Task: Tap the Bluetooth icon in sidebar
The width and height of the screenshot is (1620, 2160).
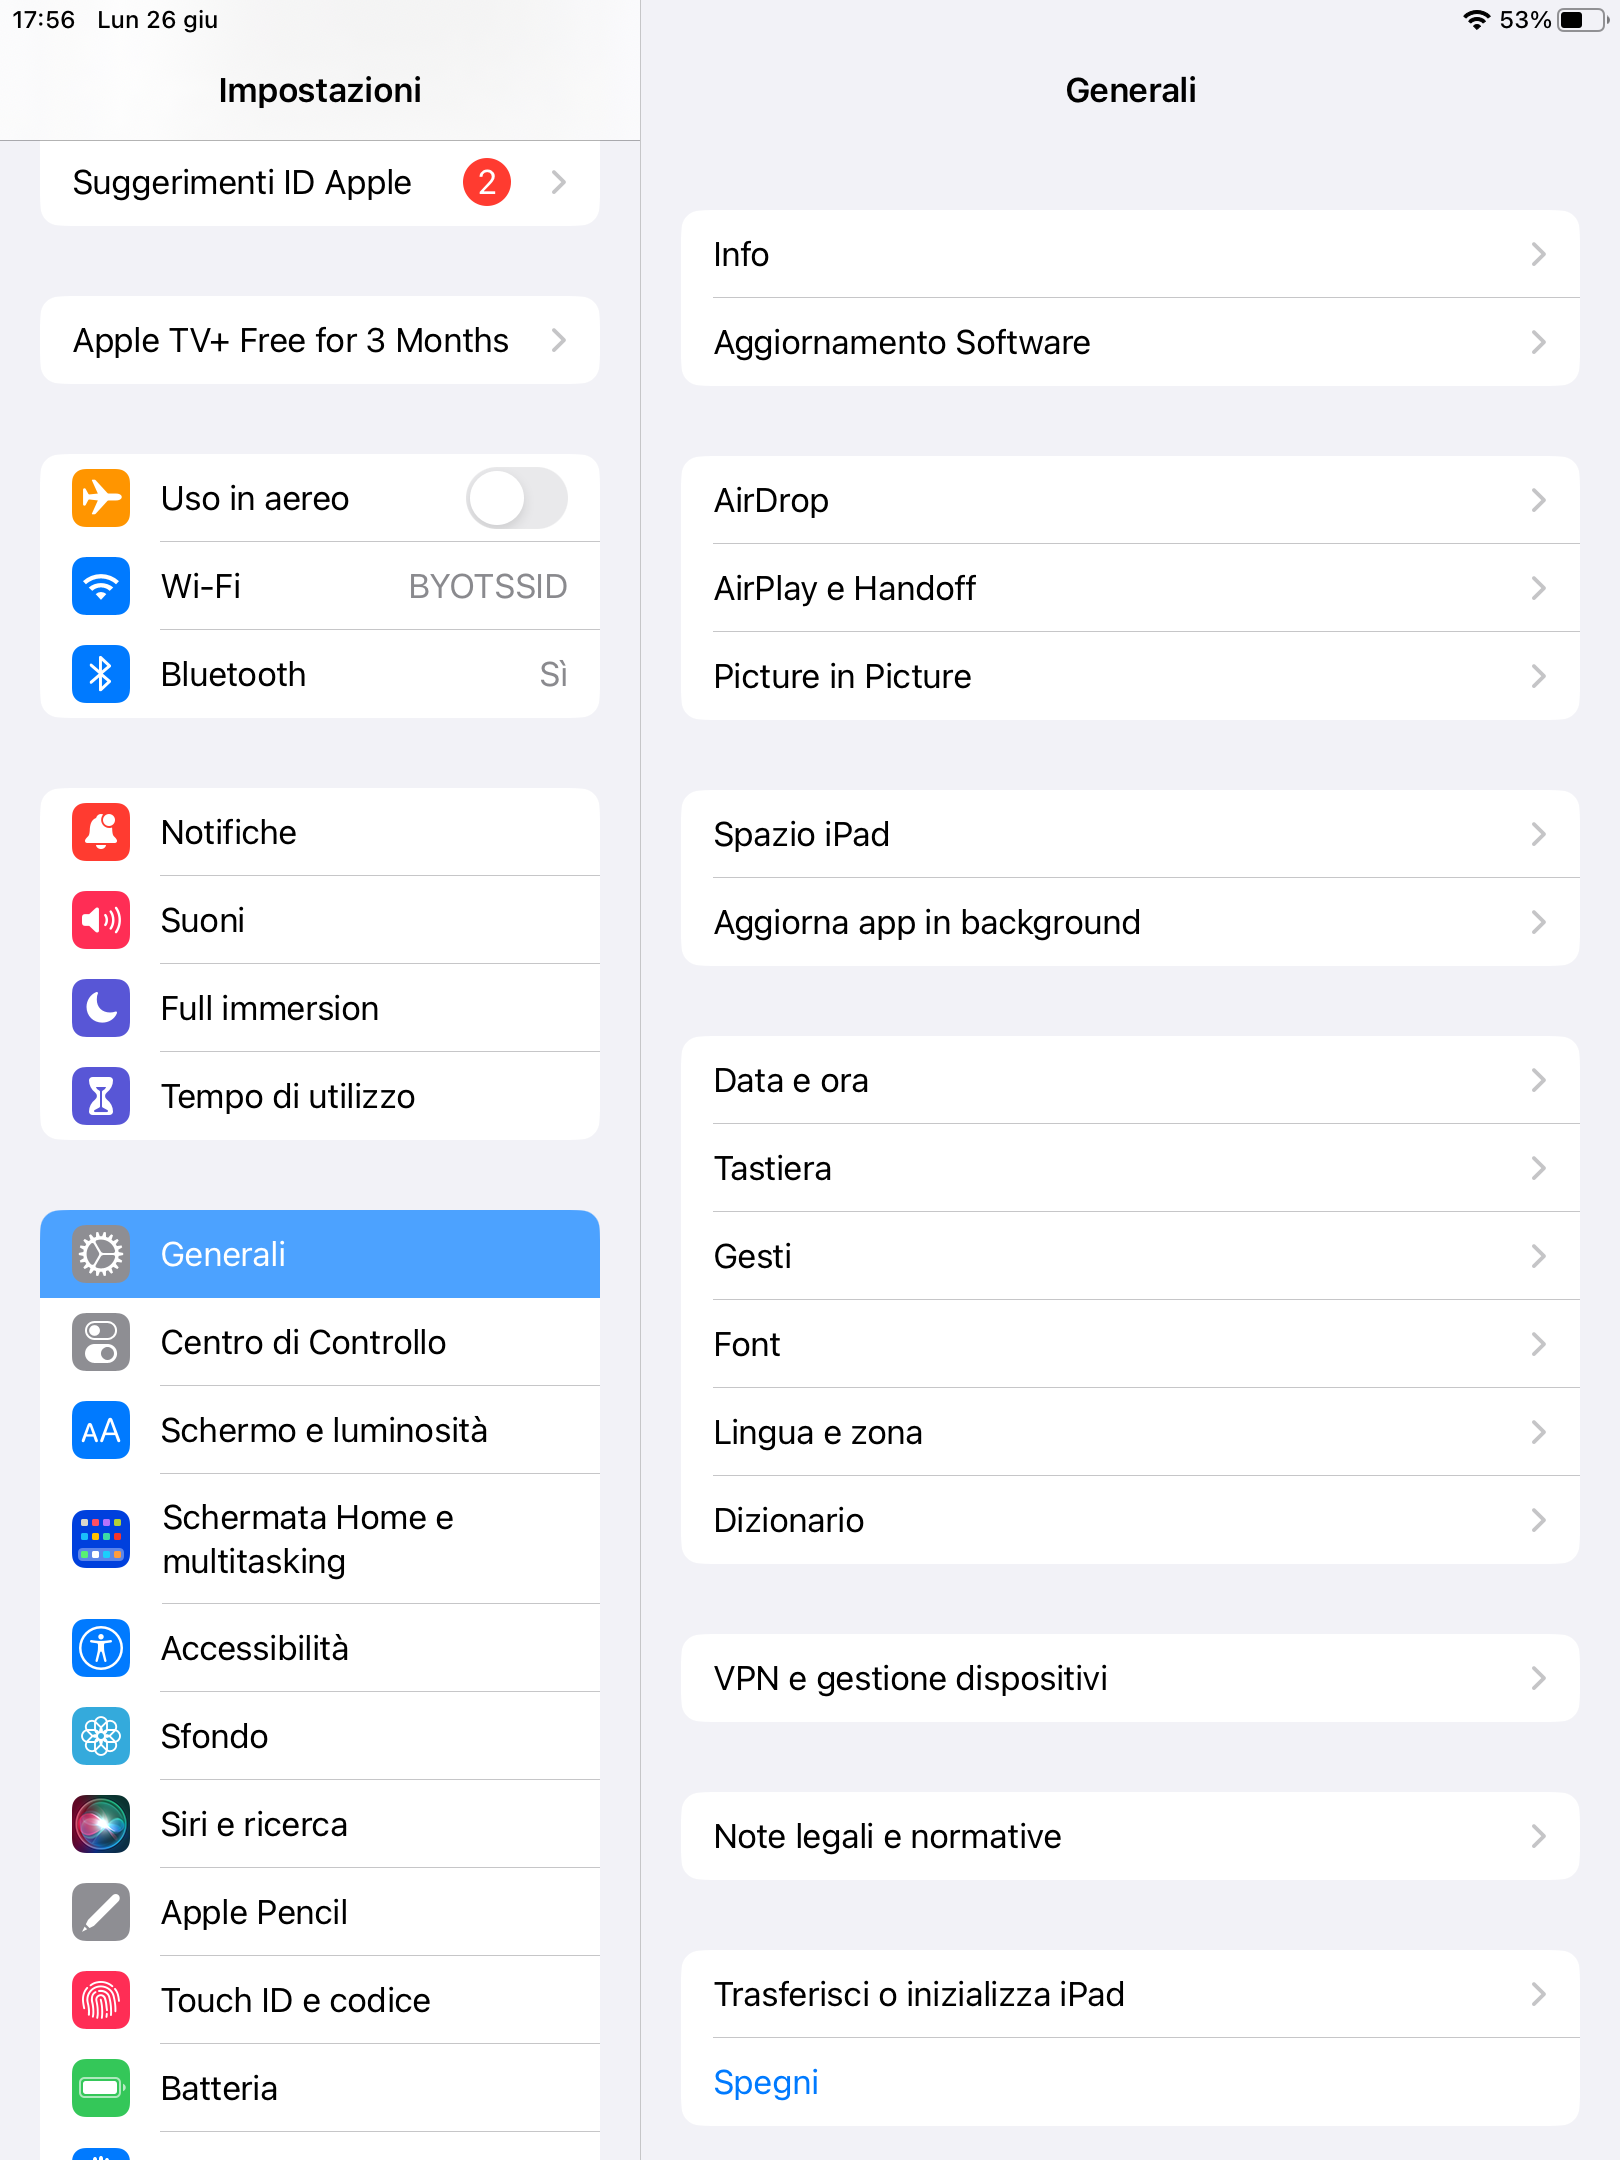Action: pos(101,674)
